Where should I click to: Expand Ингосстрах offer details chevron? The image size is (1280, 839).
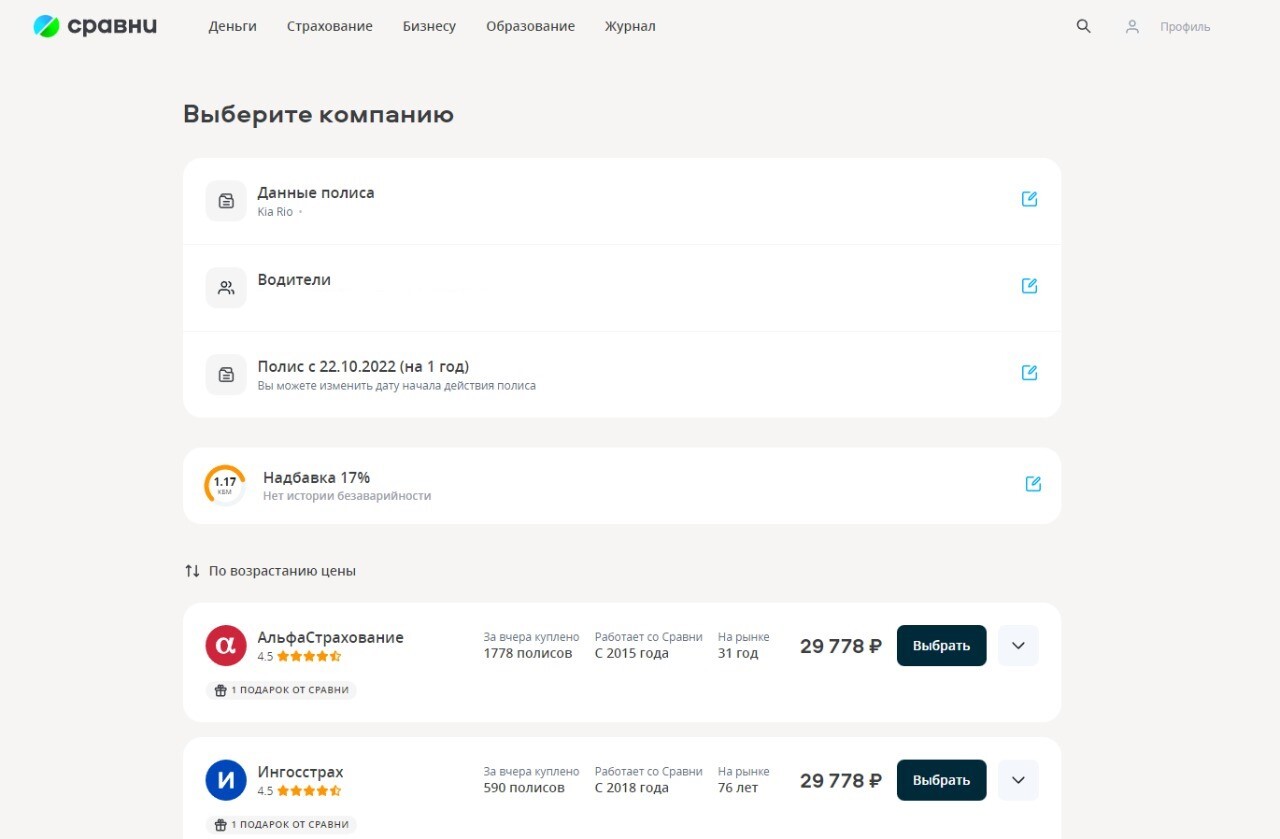point(1019,780)
